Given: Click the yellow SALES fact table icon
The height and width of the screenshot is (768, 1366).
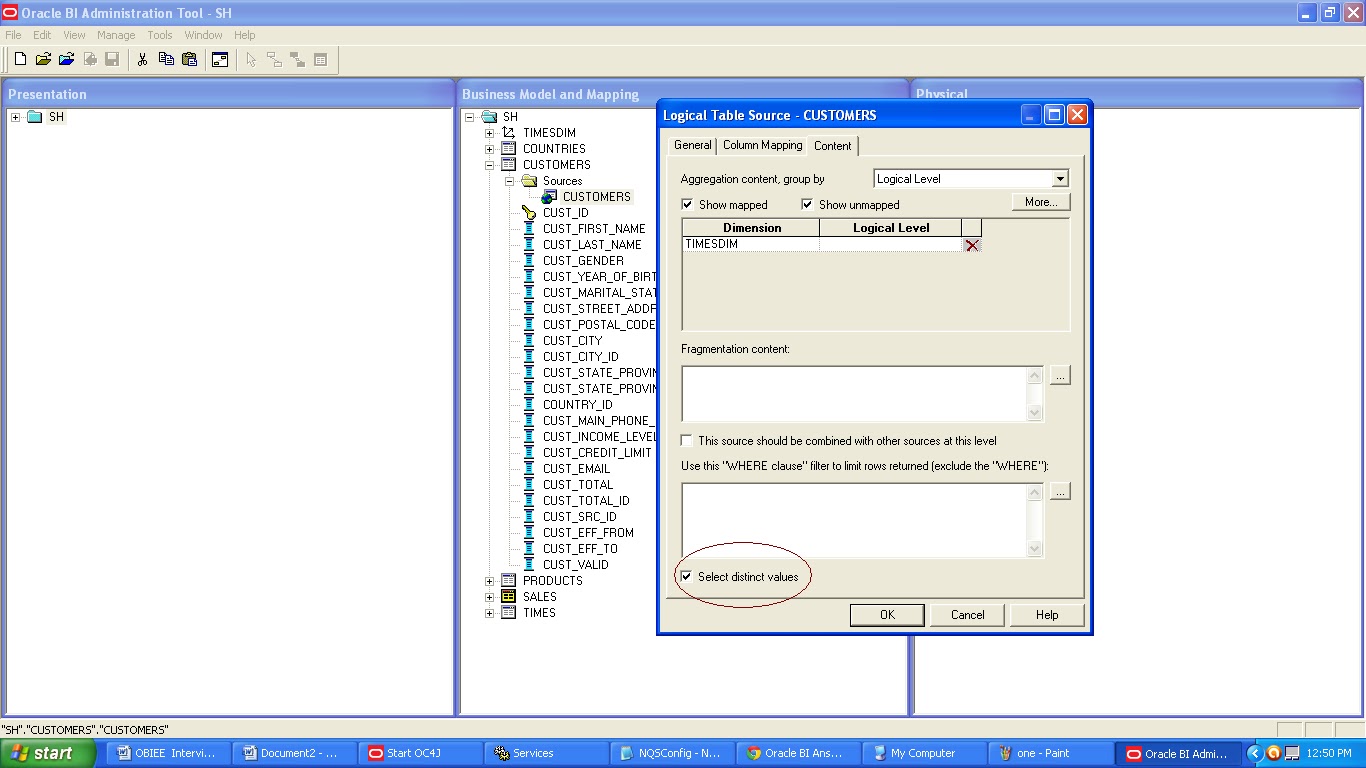Looking at the screenshot, I should click(509, 597).
